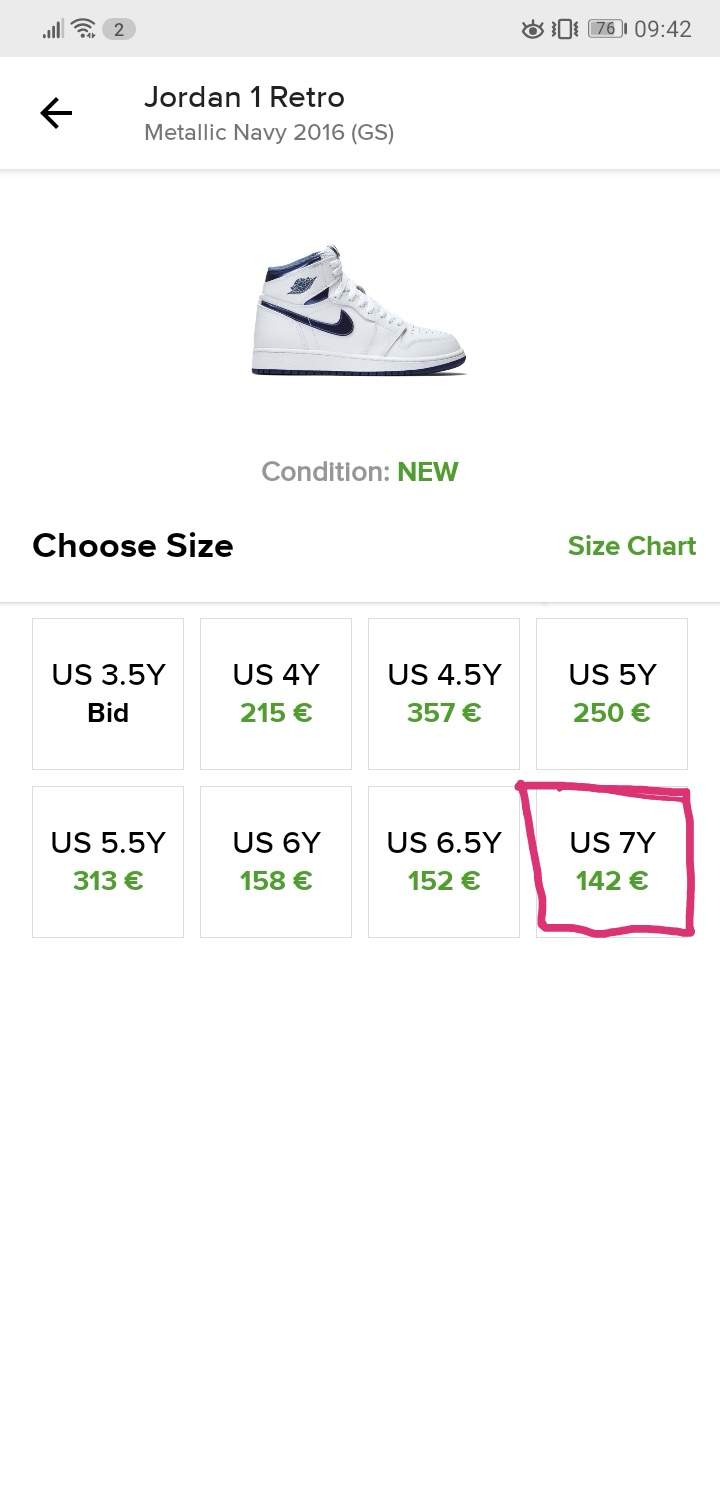
Task: Select size US 6.5Y for 152 €
Action: coord(443,861)
